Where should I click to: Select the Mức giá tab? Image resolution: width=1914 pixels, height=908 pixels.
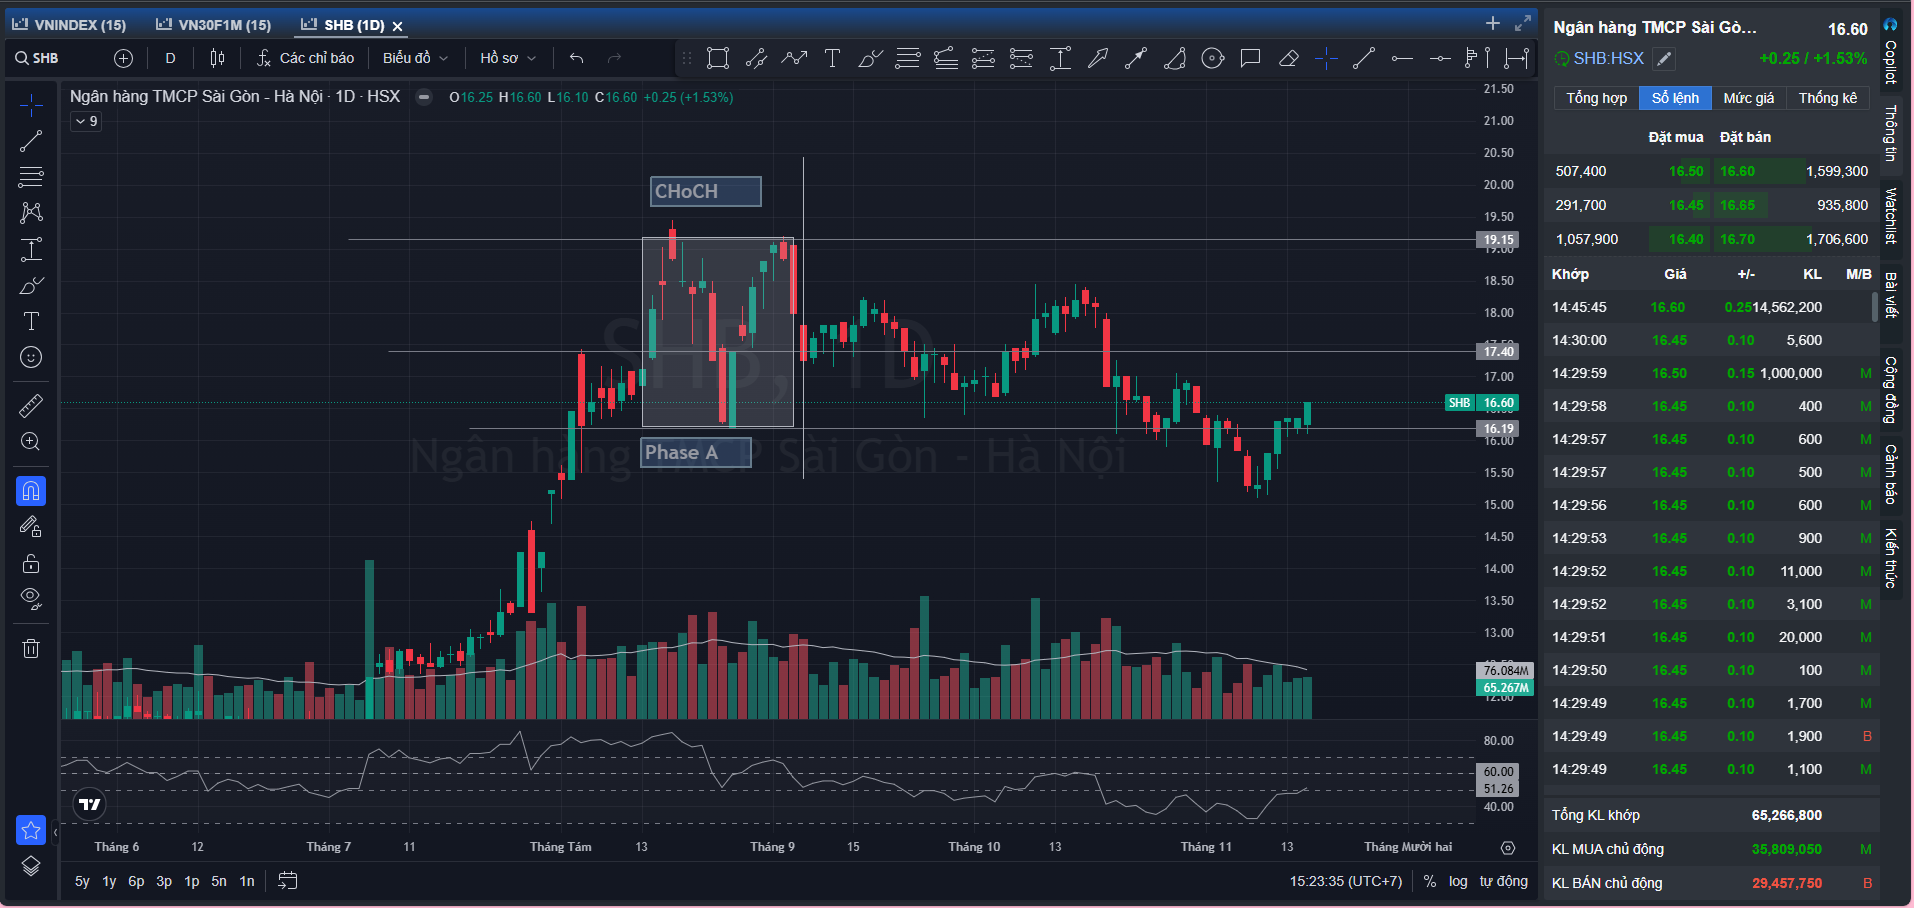pyautogui.click(x=1749, y=98)
